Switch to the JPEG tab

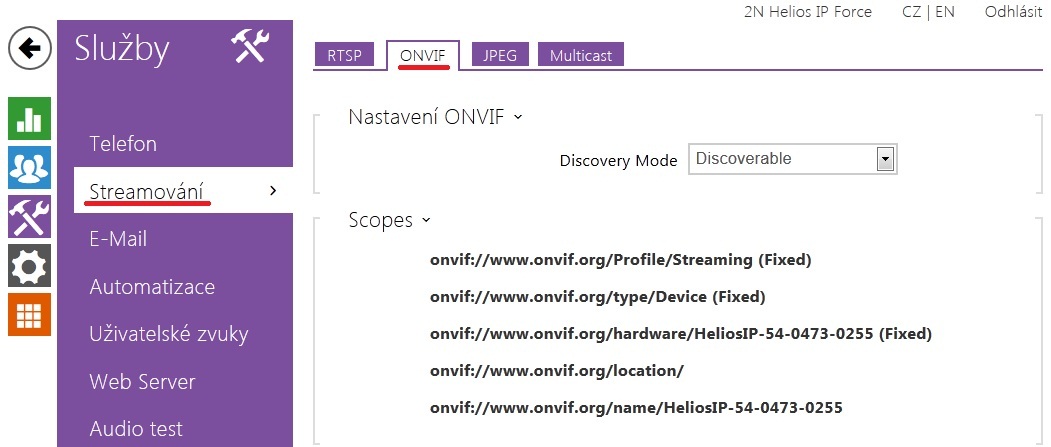tap(500, 55)
